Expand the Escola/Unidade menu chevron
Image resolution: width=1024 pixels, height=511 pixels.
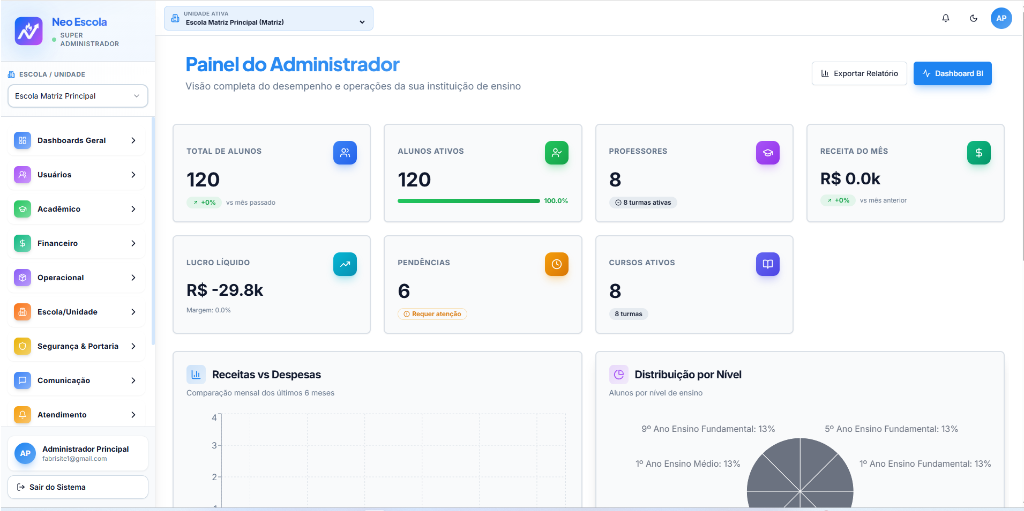click(133, 312)
